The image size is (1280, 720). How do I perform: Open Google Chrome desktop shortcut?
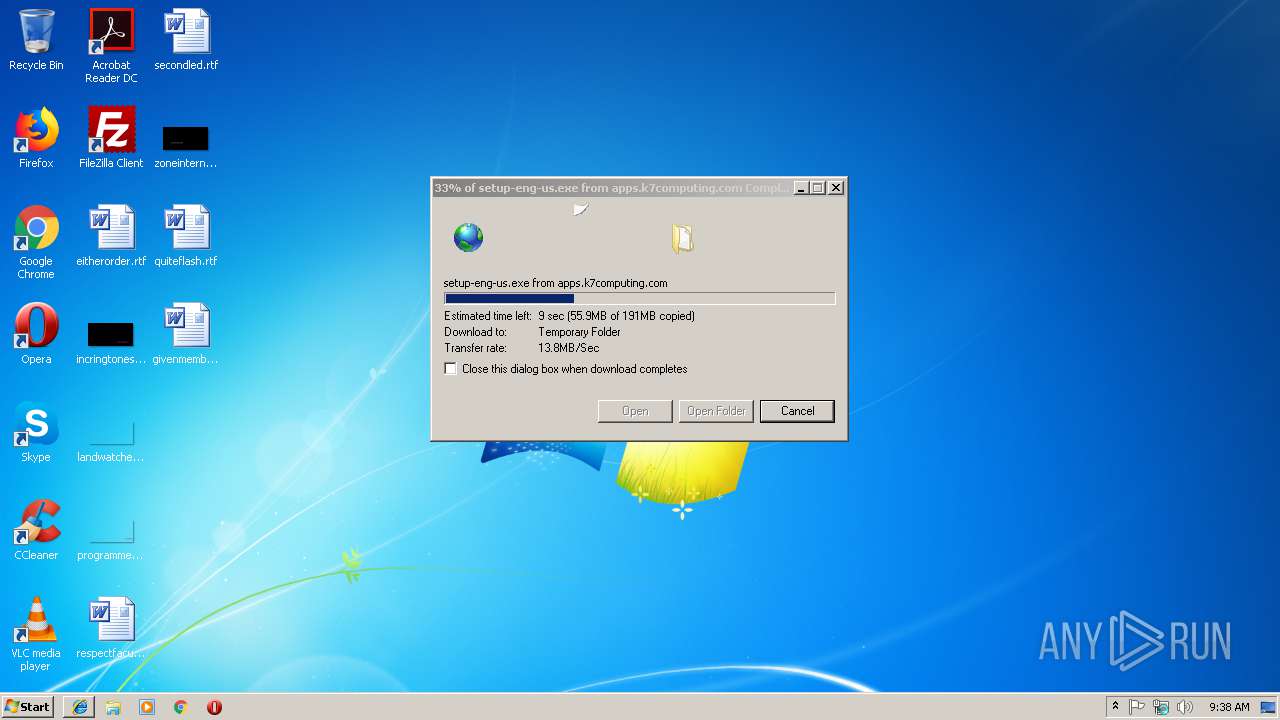(36, 242)
